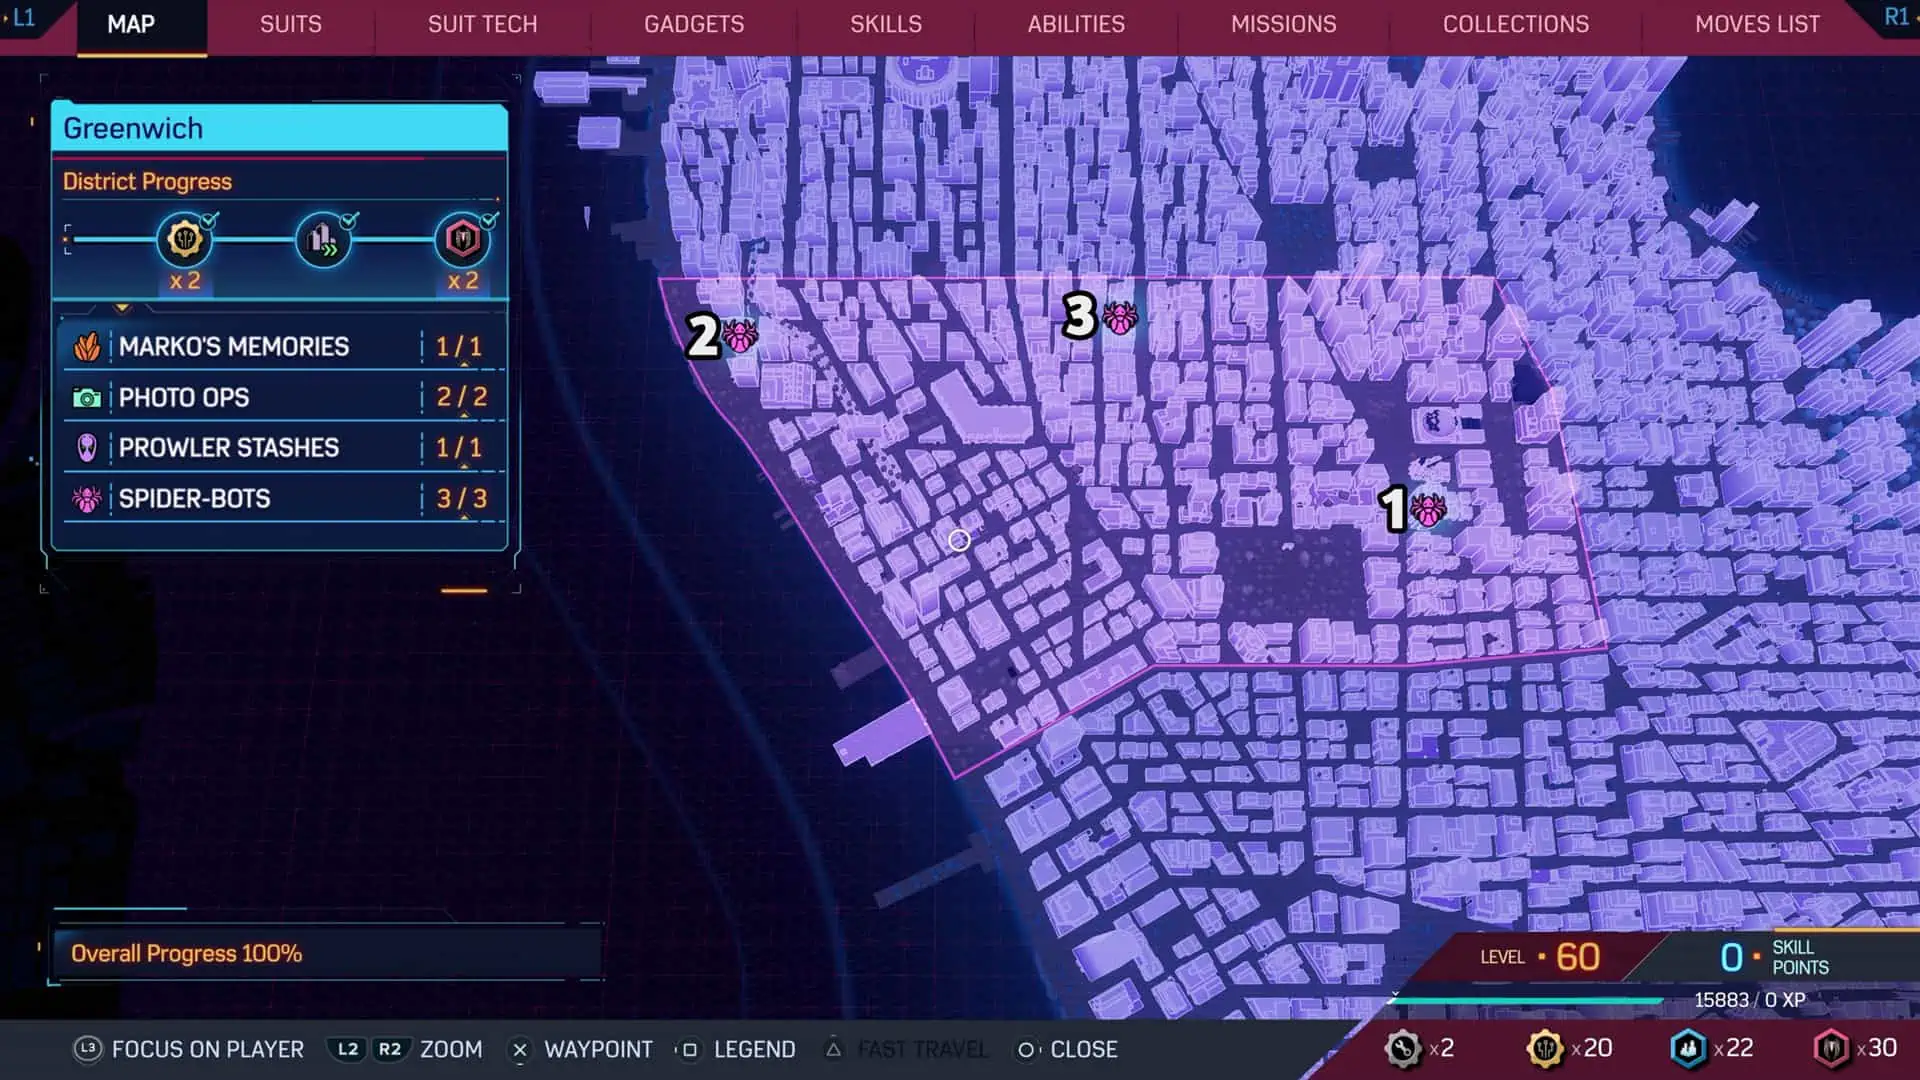1920x1080 pixels.
Task: Click the rare tech parts x2 icon
Action: (x=1402, y=1048)
